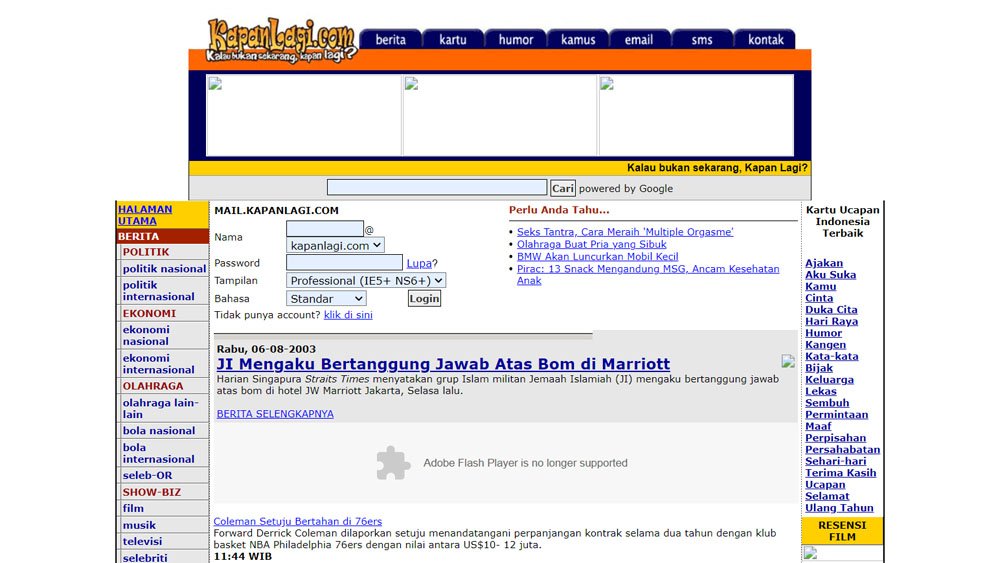Click the Flash Player puzzle-piece icon
The width and height of the screenshot is (1000, 563).
pos(393,463)
